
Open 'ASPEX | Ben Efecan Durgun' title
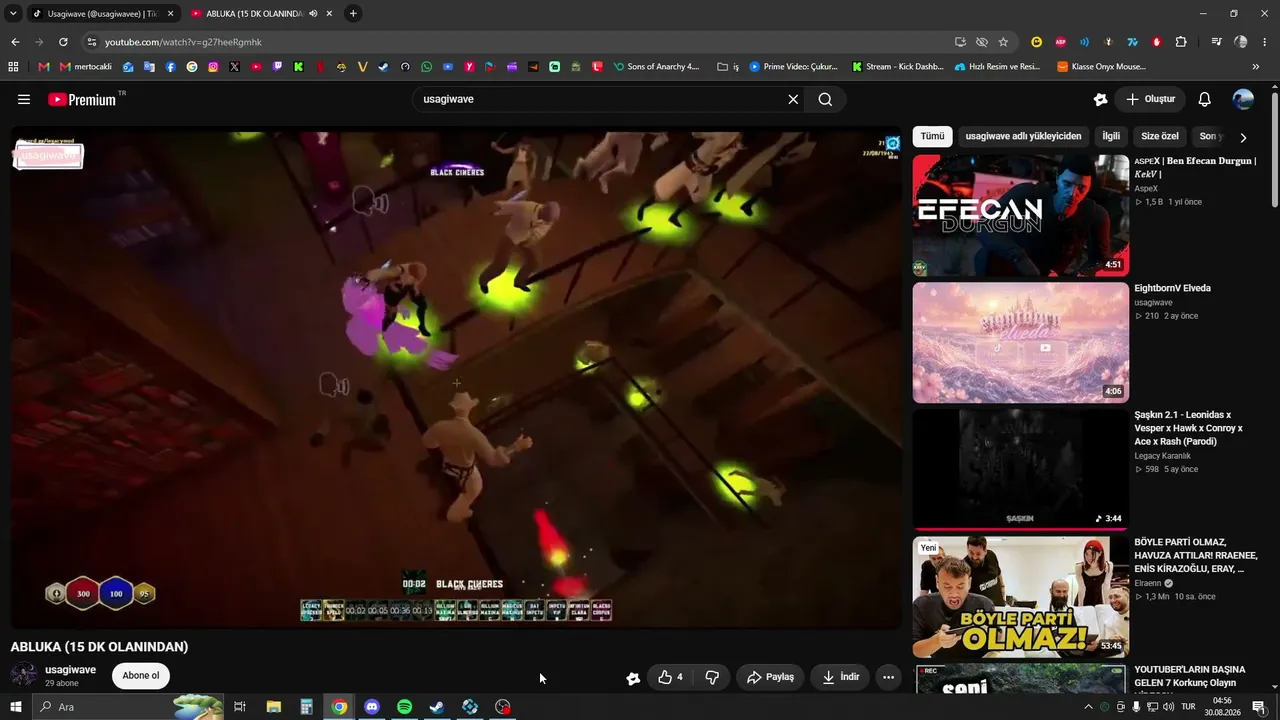click(x=1195, y=167)
